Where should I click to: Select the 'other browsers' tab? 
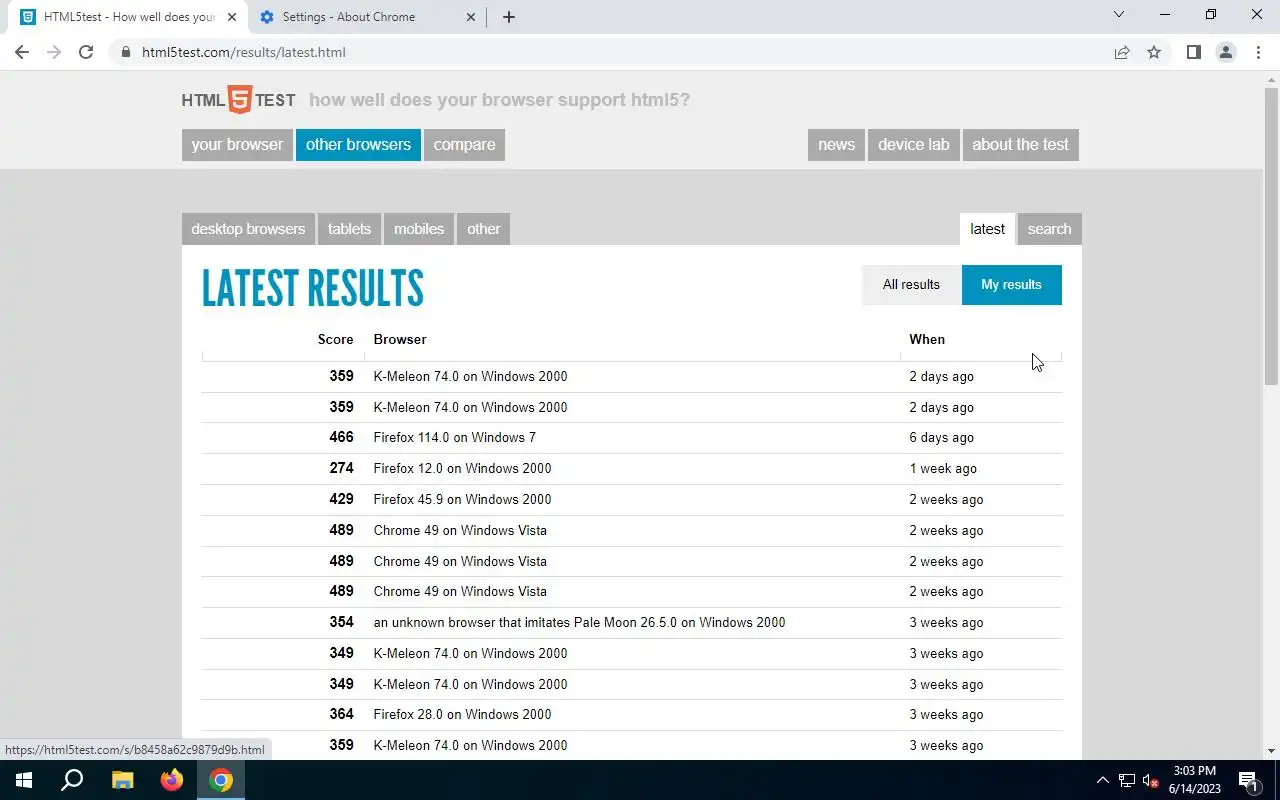tap(358, 144)
